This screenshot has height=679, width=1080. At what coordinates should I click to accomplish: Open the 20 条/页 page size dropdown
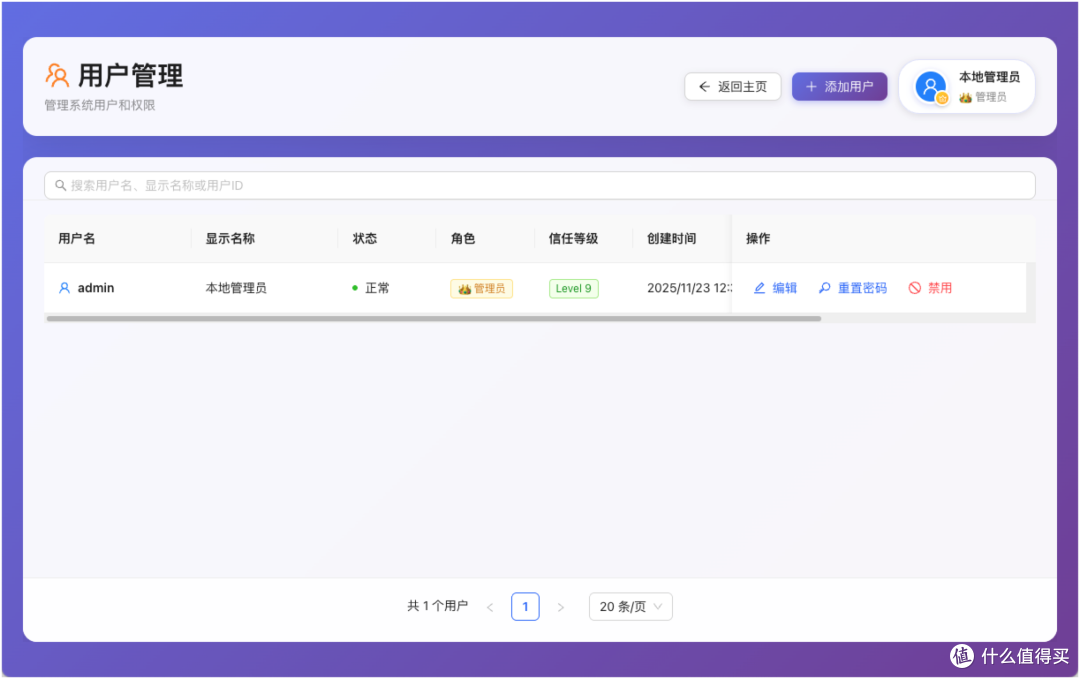(630, 607)
